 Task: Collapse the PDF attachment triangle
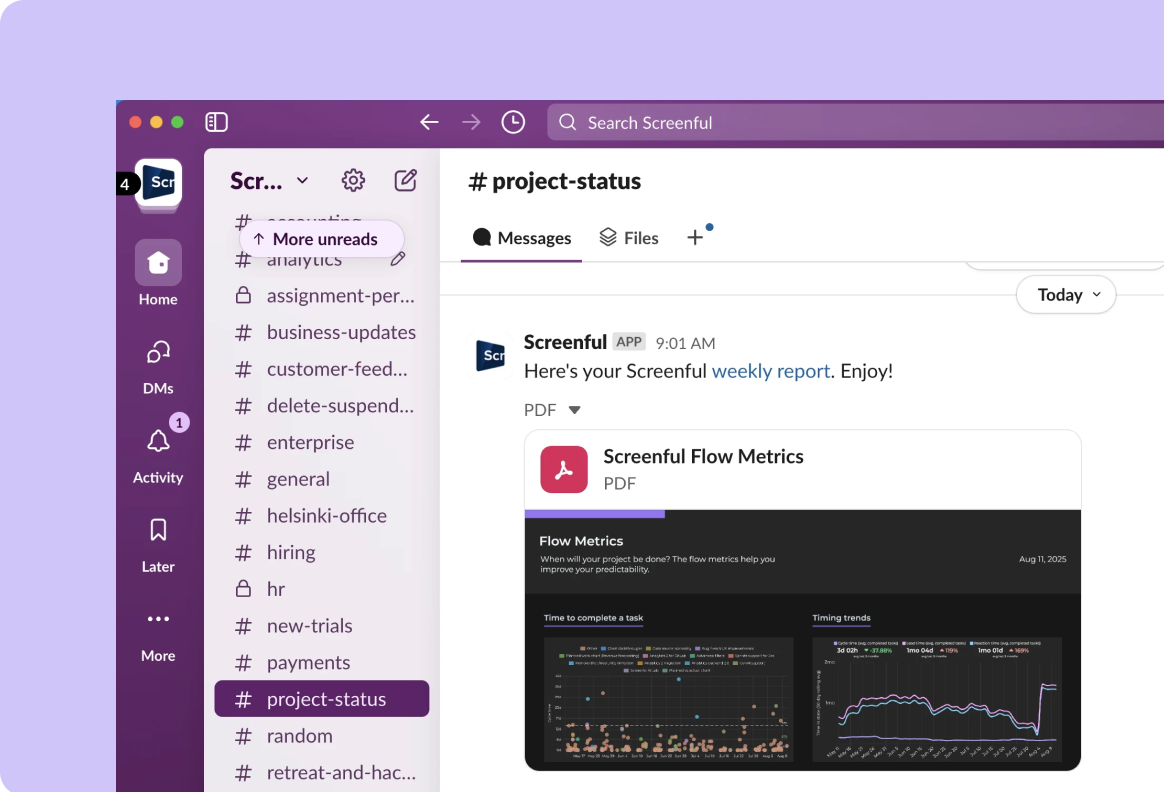(x=574, y=410)
